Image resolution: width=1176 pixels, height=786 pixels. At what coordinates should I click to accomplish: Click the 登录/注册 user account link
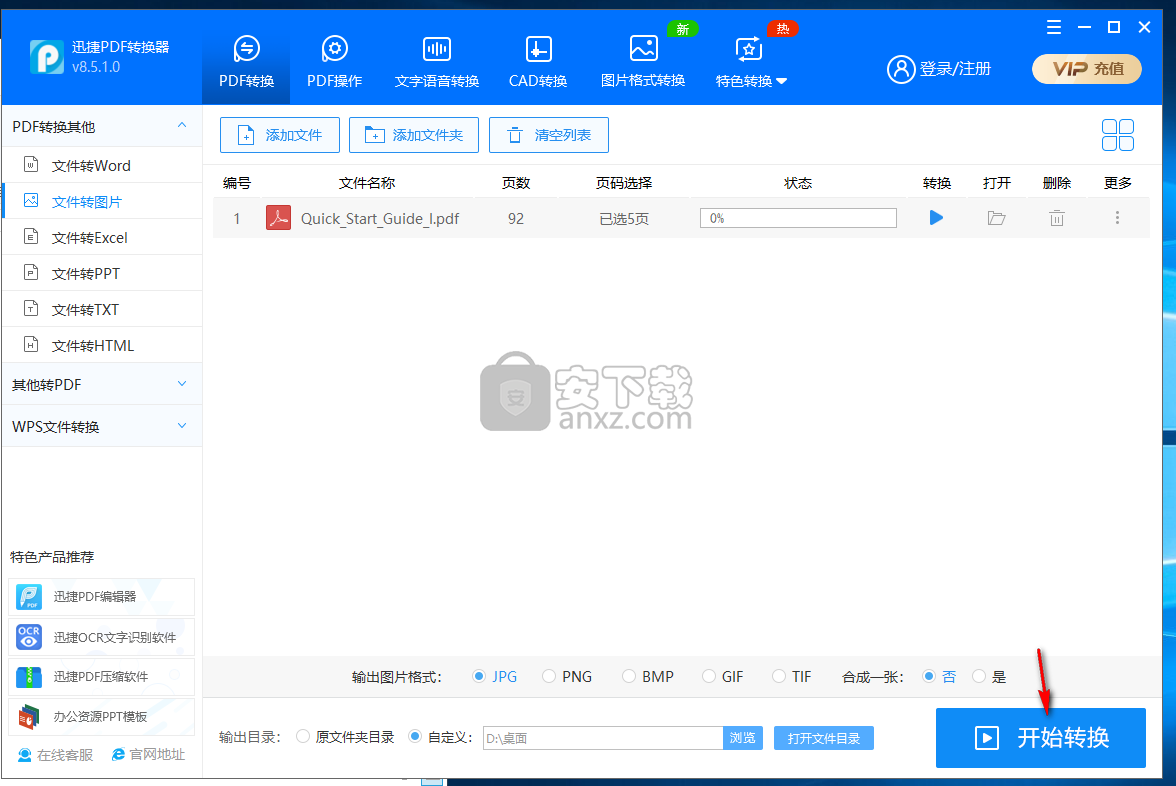939,69
